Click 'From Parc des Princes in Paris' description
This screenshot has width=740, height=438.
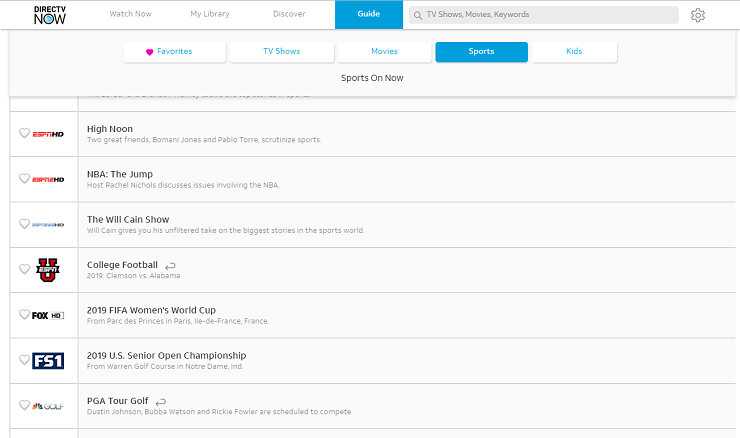[178, 321]
